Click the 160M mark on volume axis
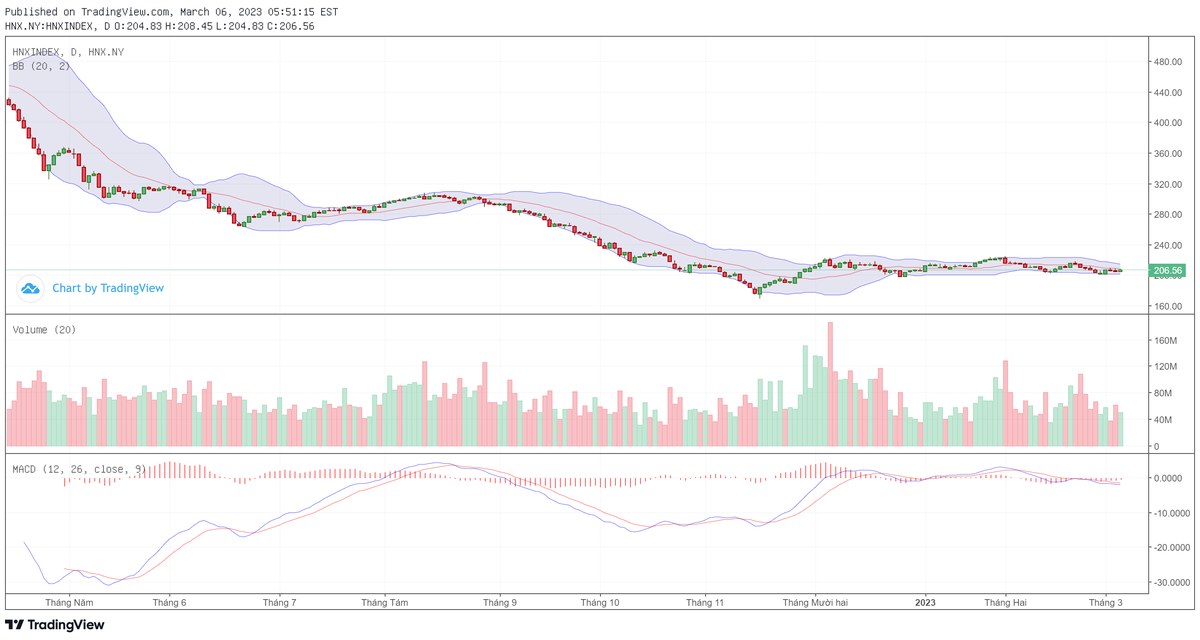This screenshot has width=1200, height=640. pos(1166,341)
